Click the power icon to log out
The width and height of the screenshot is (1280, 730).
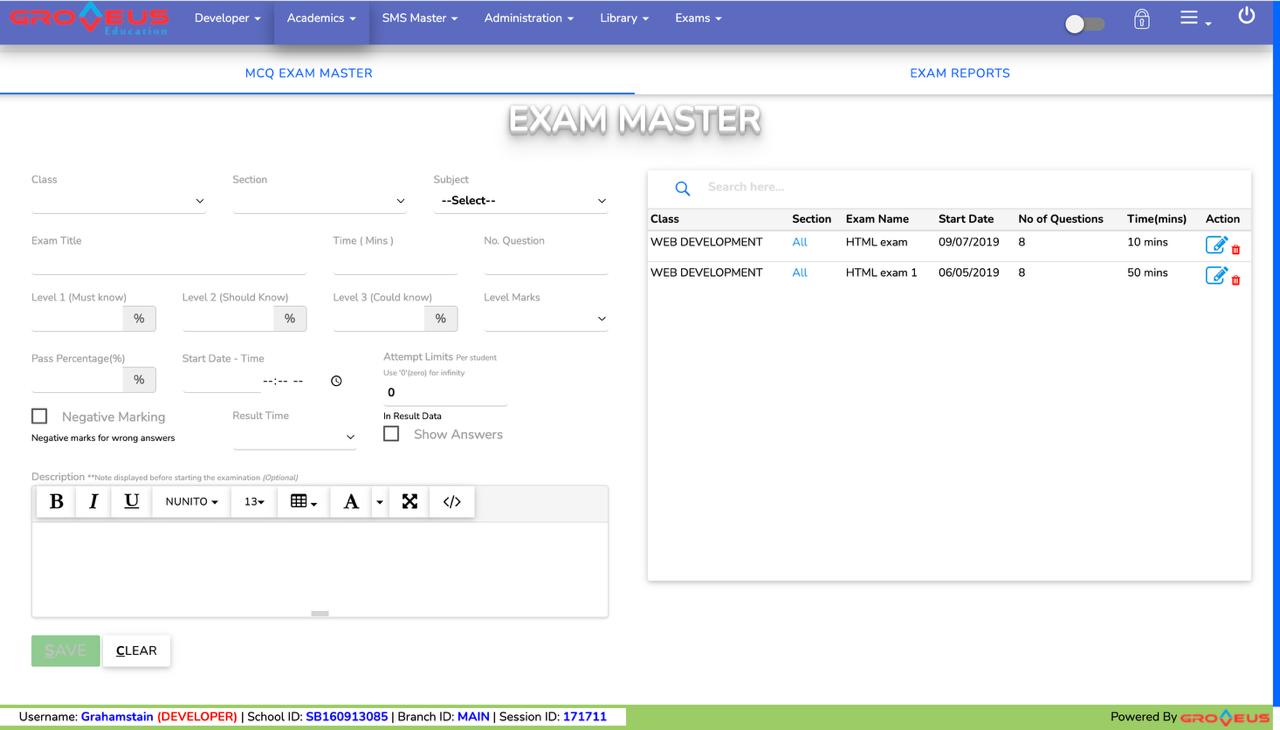tap(1246, 16)
